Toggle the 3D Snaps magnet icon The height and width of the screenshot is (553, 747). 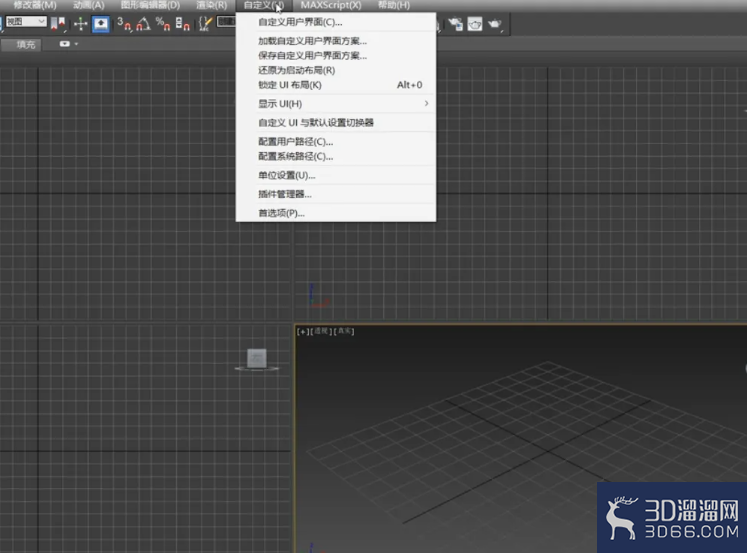point(124,24)
